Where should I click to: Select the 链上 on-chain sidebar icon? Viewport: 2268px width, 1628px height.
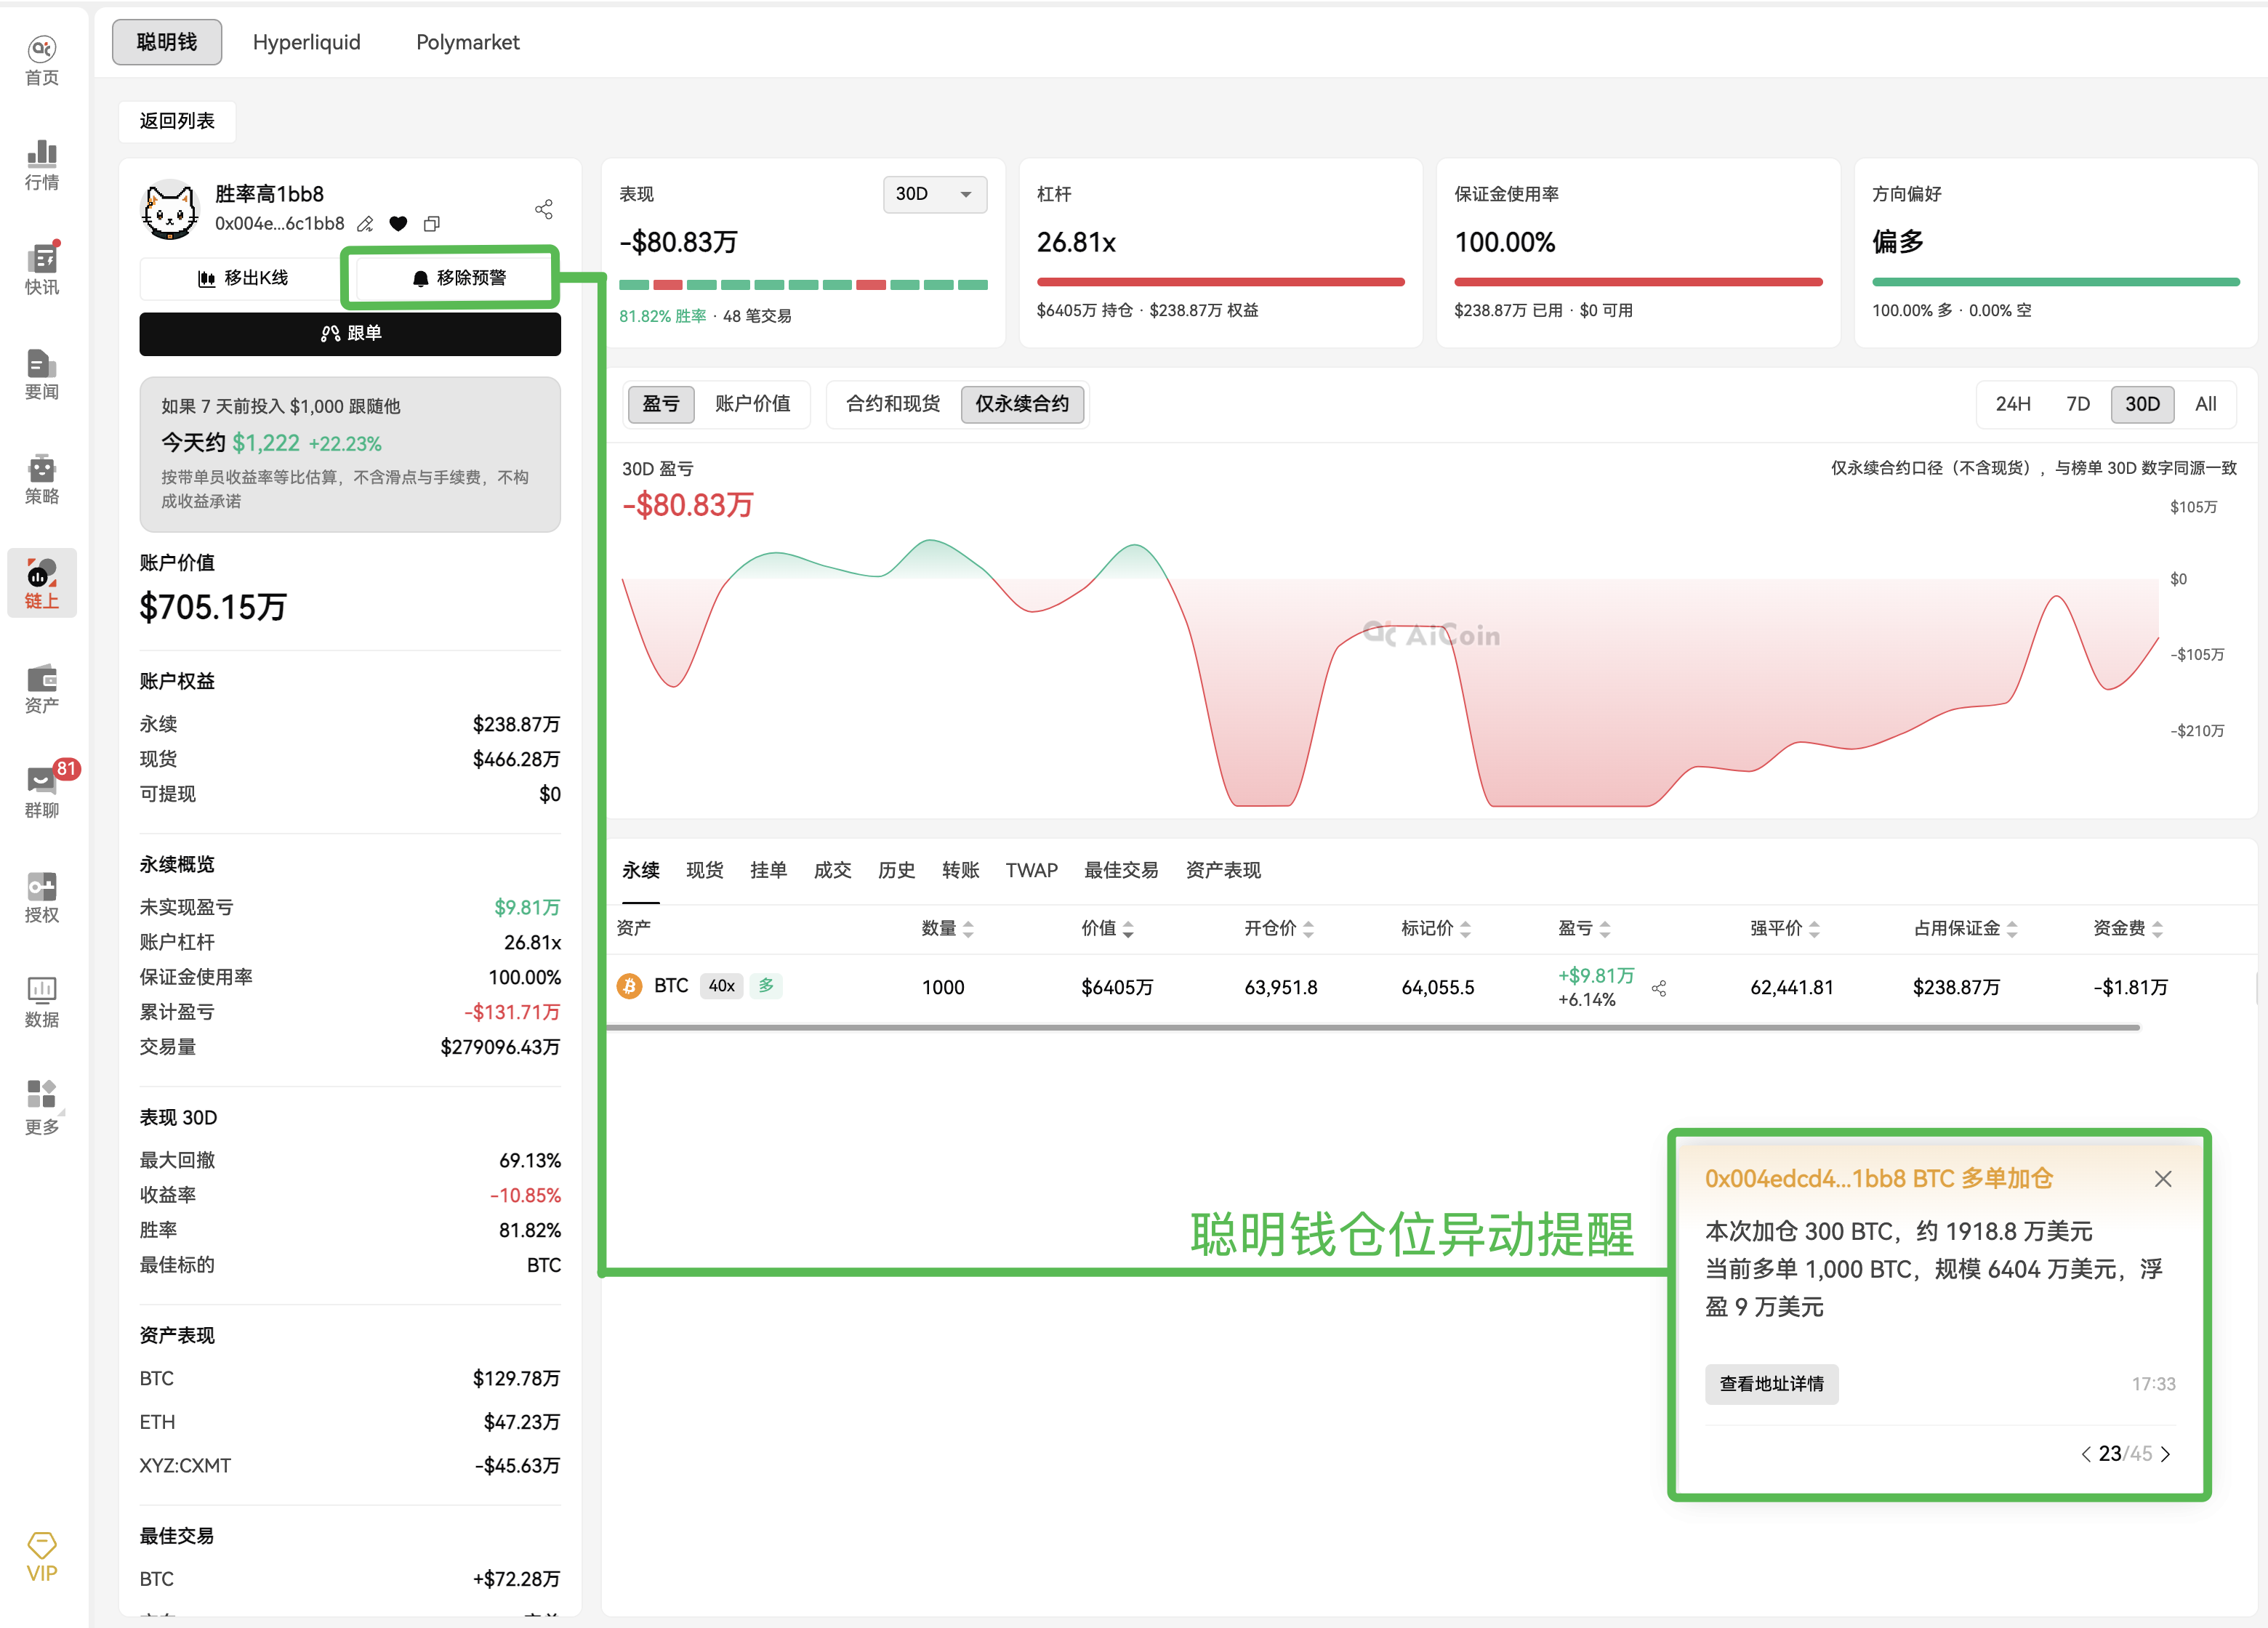click(41, 583)
